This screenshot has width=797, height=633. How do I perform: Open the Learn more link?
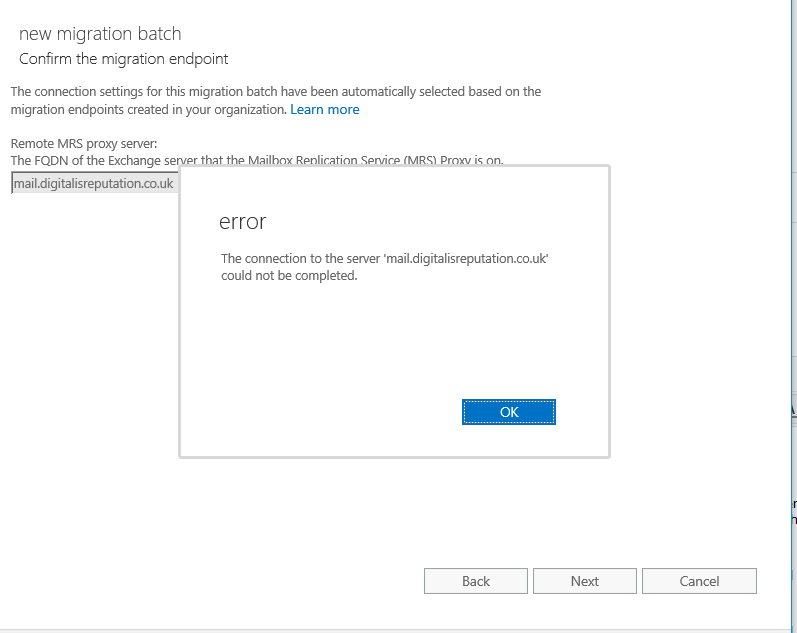coord(324,109)
